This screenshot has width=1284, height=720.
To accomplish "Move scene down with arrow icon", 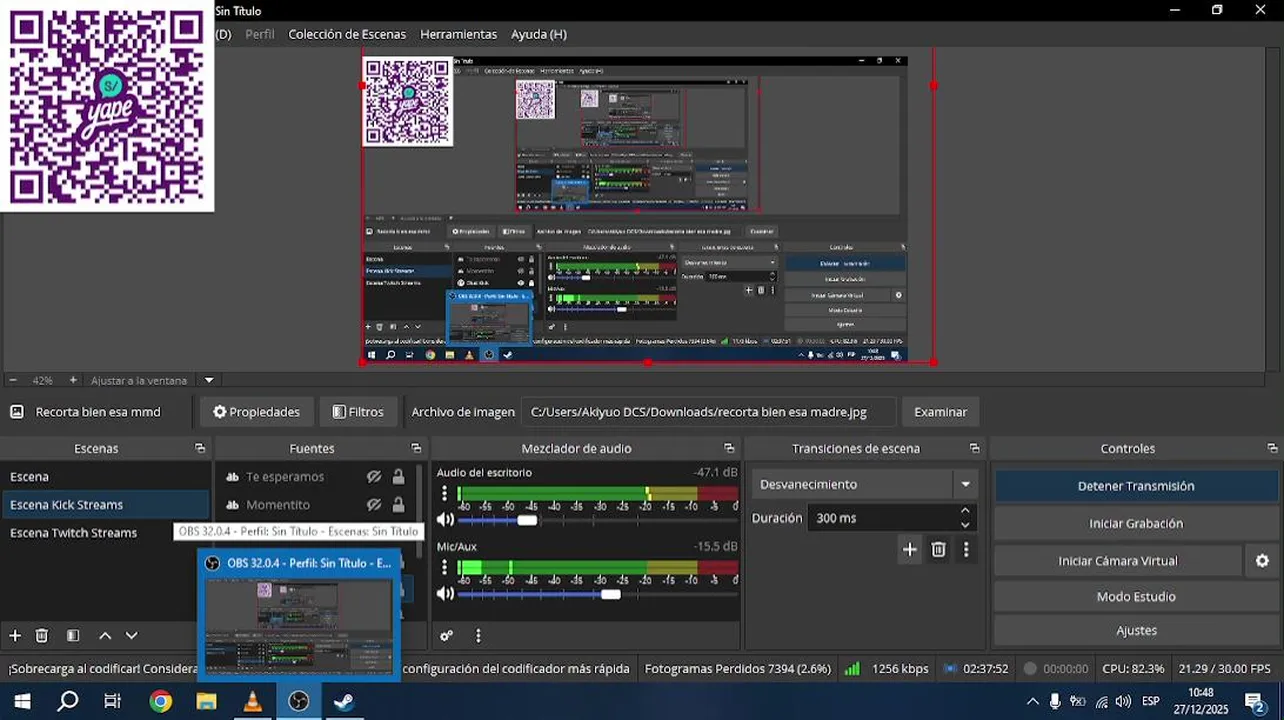I will coord(131,635).
